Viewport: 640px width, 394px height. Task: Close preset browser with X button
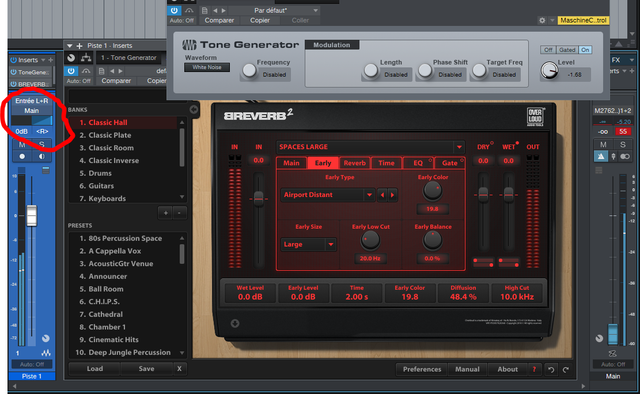tap(179, 369)
